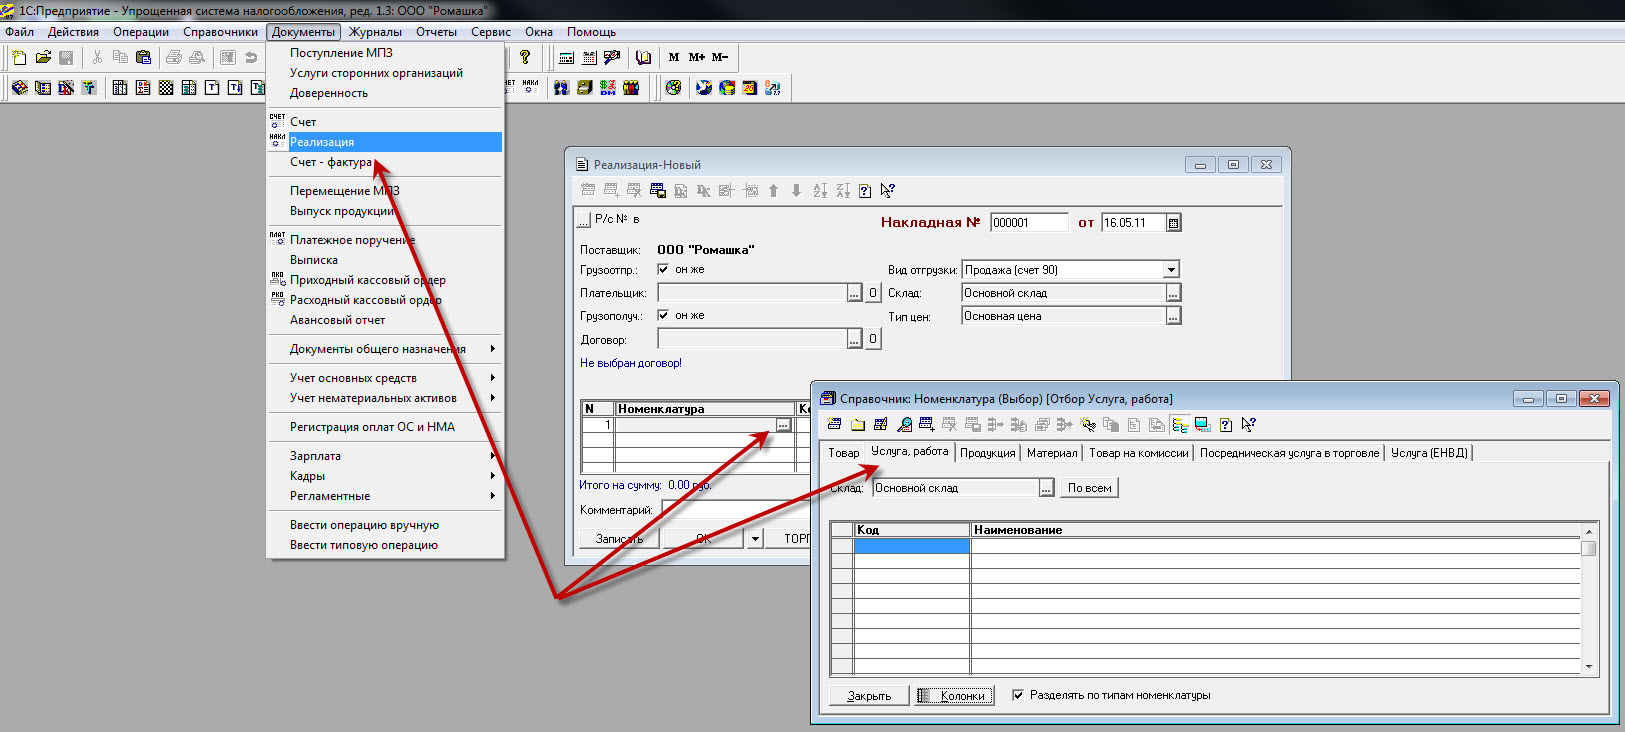Image resolution: width=1625 pixels, height=732 pixels.
Task: Click the Накладная number input field
Action: [x=1028, y=223]
